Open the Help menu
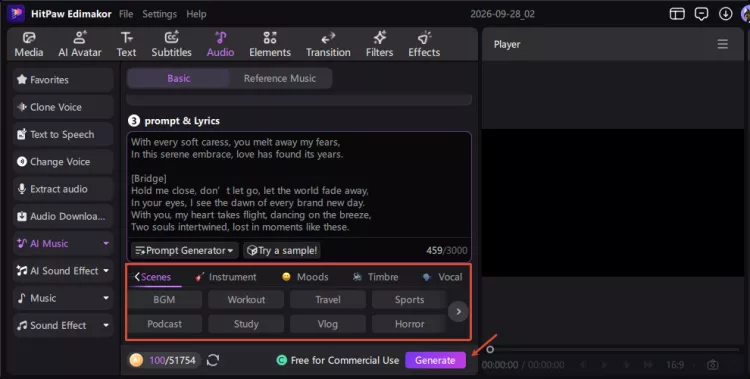The height and width of the screenshot is (379, 750). [196, 14]
